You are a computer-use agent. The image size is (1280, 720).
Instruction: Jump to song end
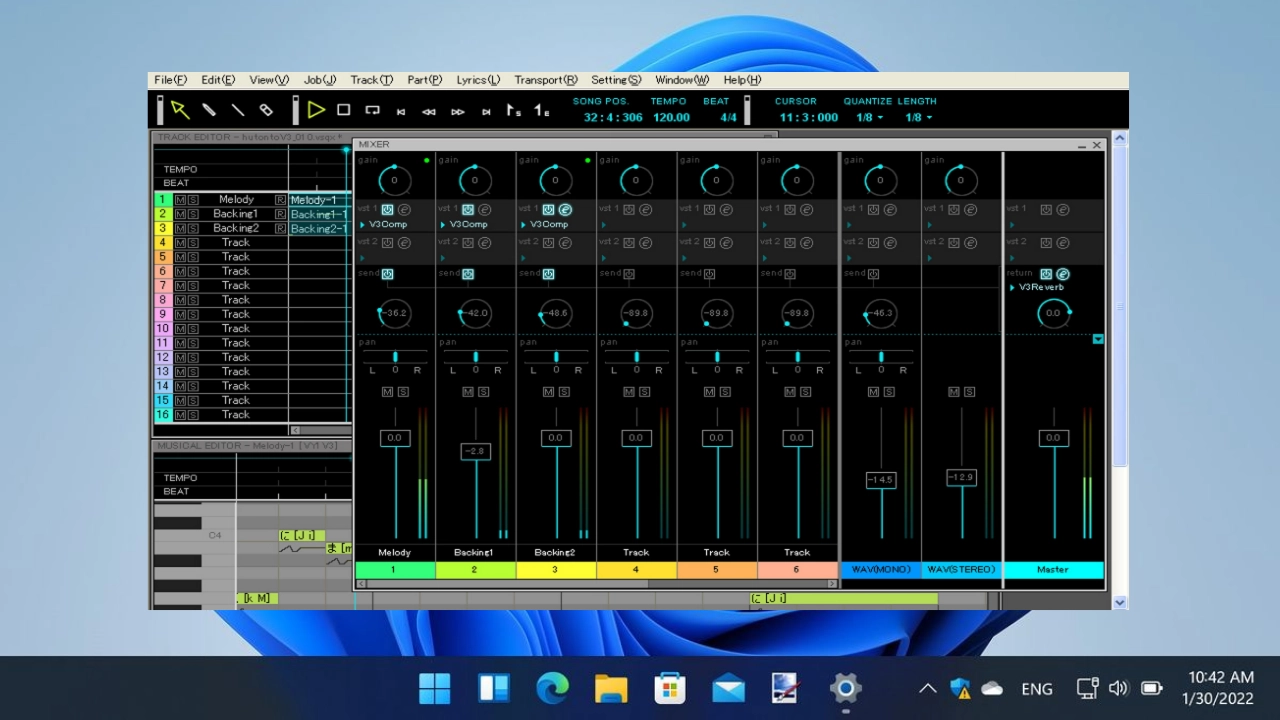point(486,112)
